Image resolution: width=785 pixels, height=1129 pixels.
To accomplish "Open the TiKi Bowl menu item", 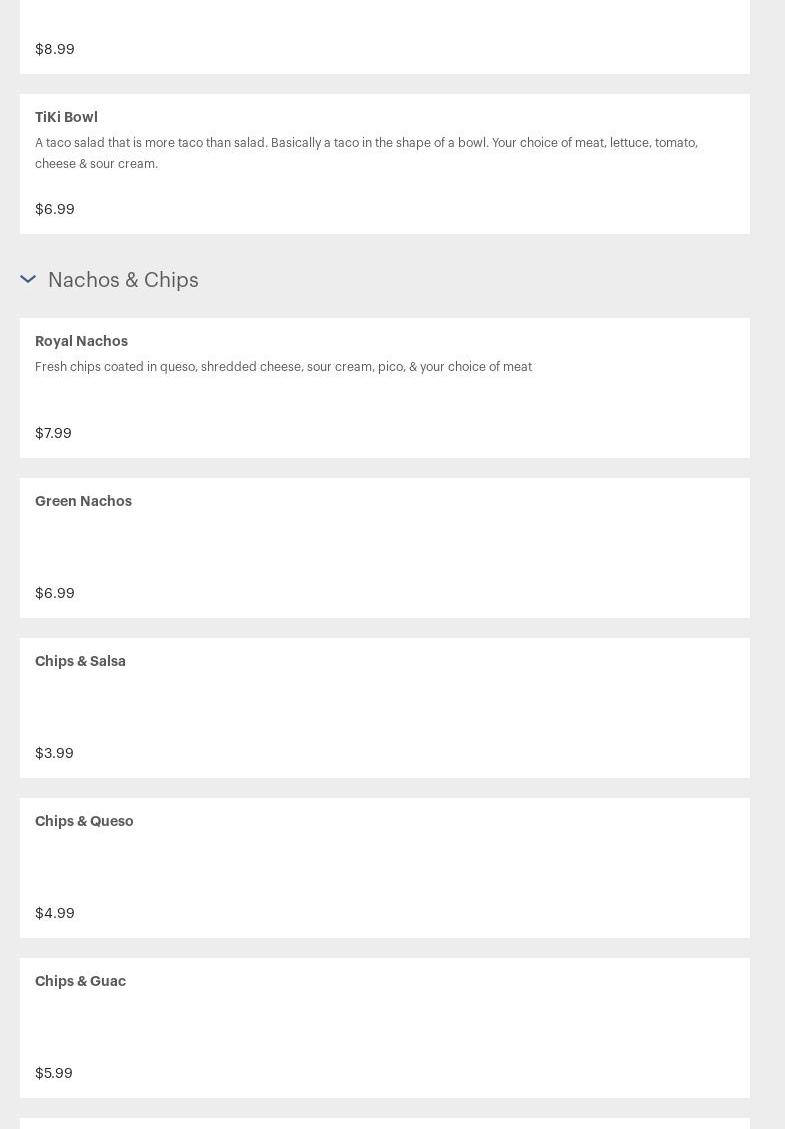I will 385,163.
